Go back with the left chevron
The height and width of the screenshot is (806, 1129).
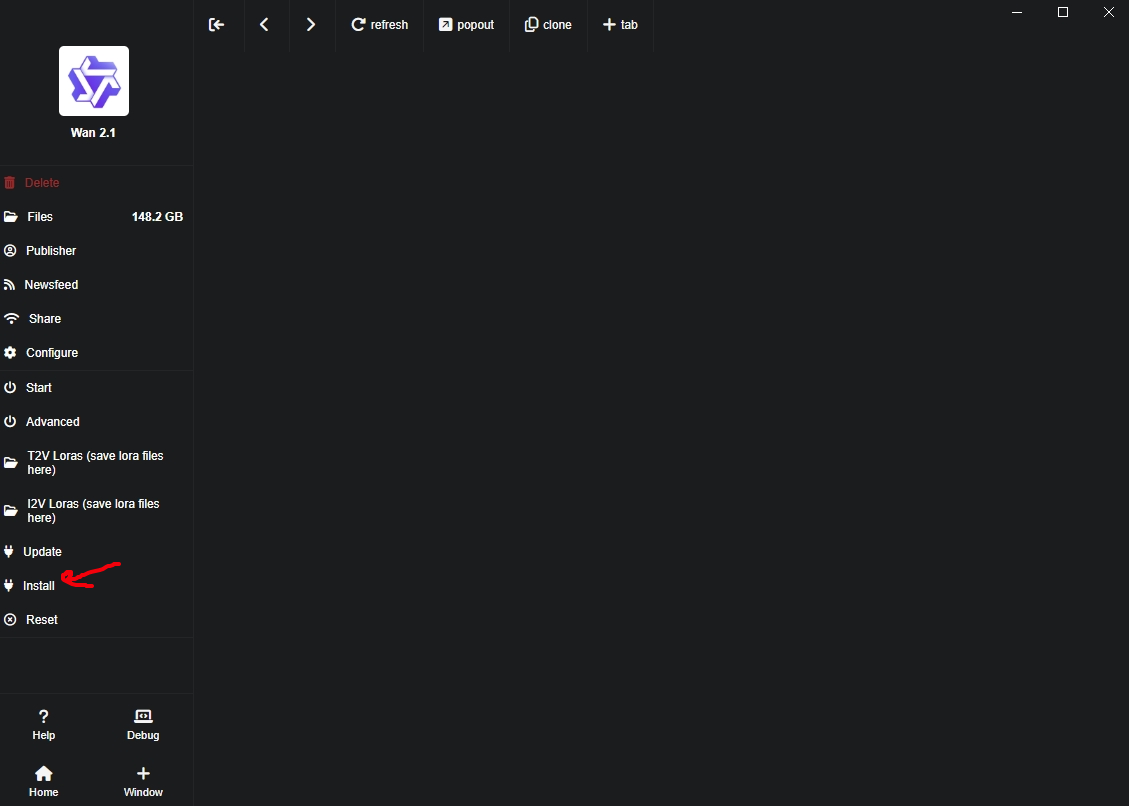[x=264, y=25]
